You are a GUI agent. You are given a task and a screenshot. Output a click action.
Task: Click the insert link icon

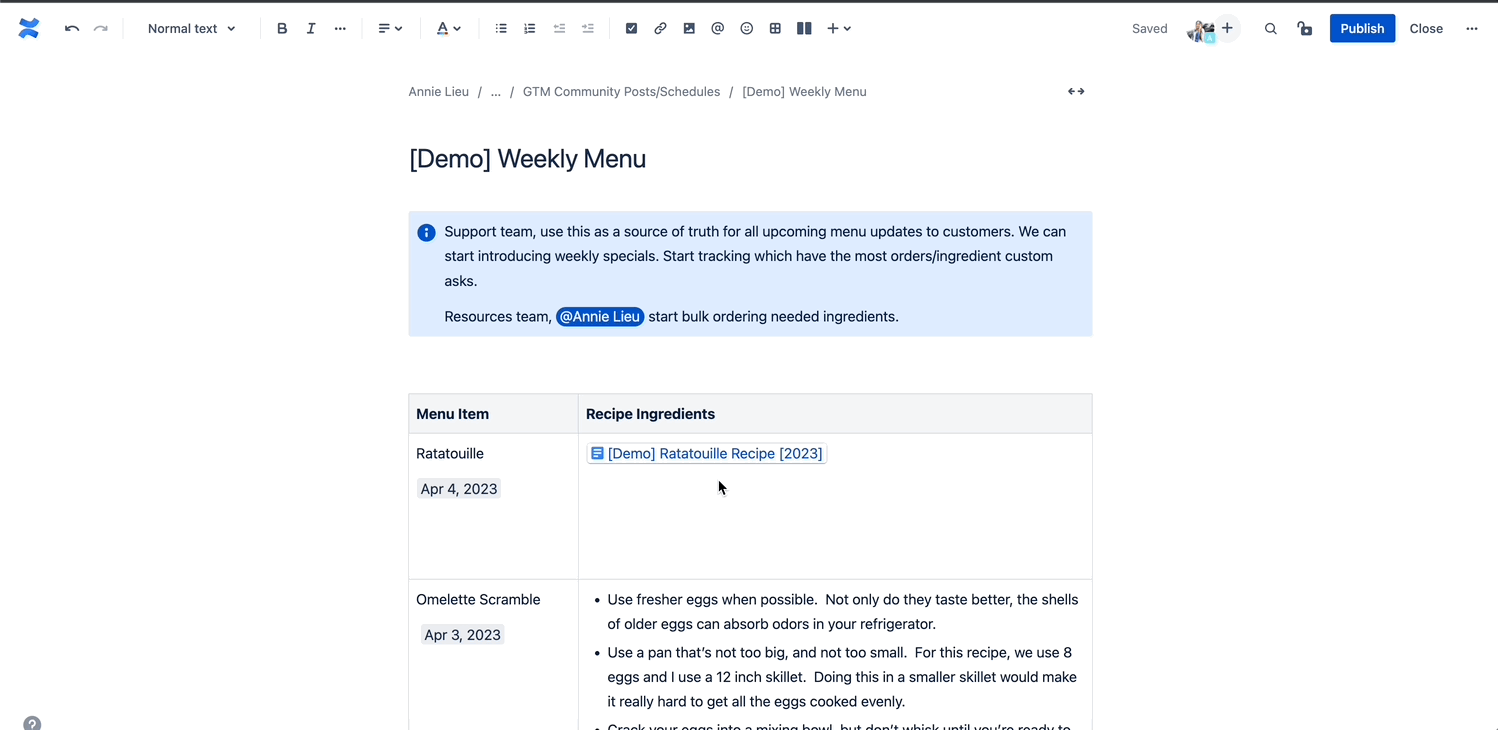click(x=660, y=29)
